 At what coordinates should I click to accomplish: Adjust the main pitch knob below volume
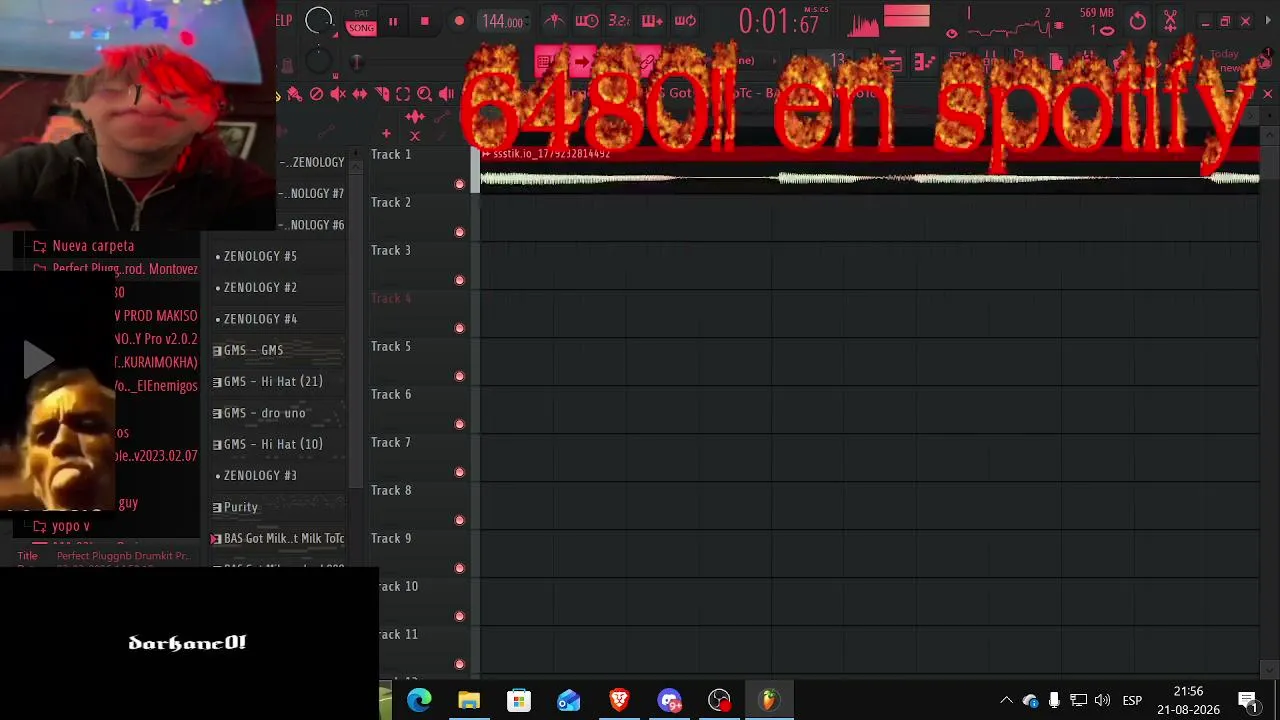(318, 62)
